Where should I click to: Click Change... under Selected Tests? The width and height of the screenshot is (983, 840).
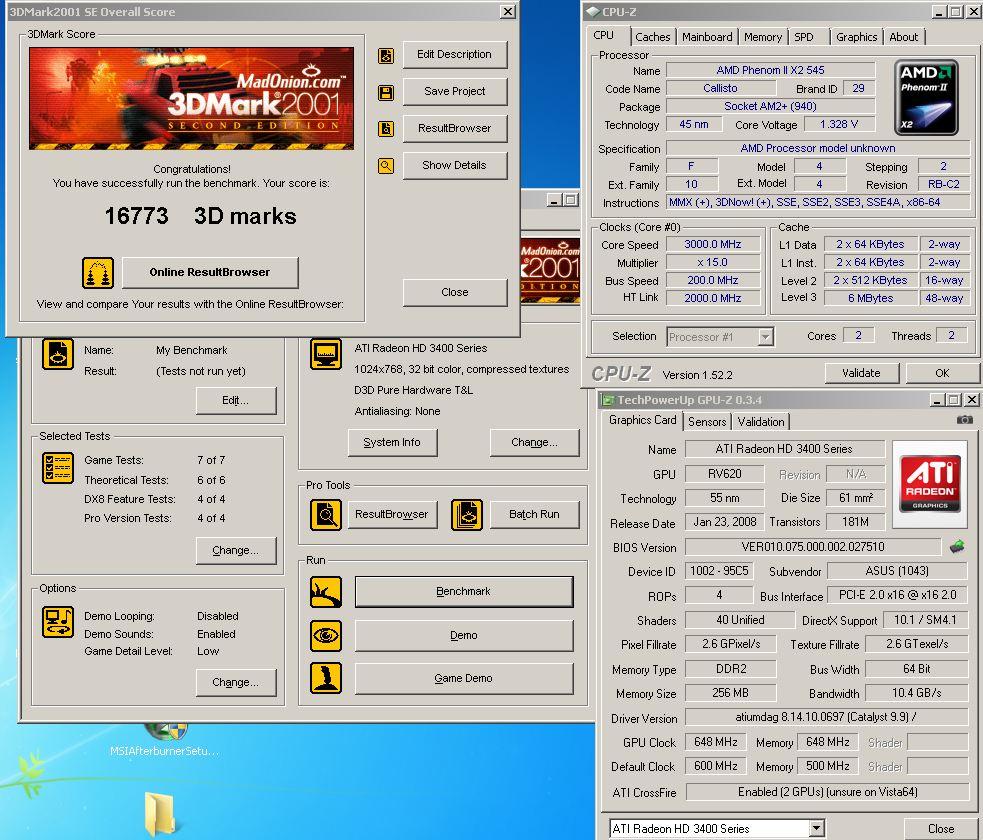point(236,550)
